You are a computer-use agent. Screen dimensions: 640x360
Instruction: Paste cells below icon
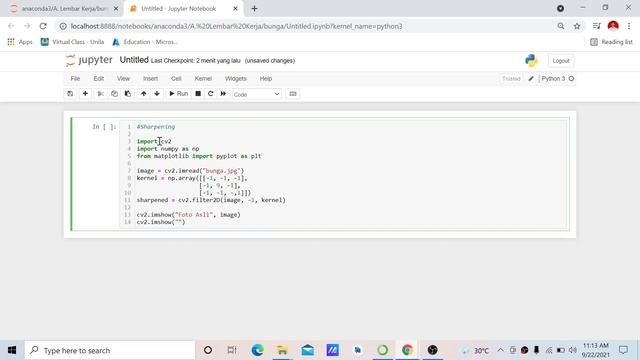(128, 94)
